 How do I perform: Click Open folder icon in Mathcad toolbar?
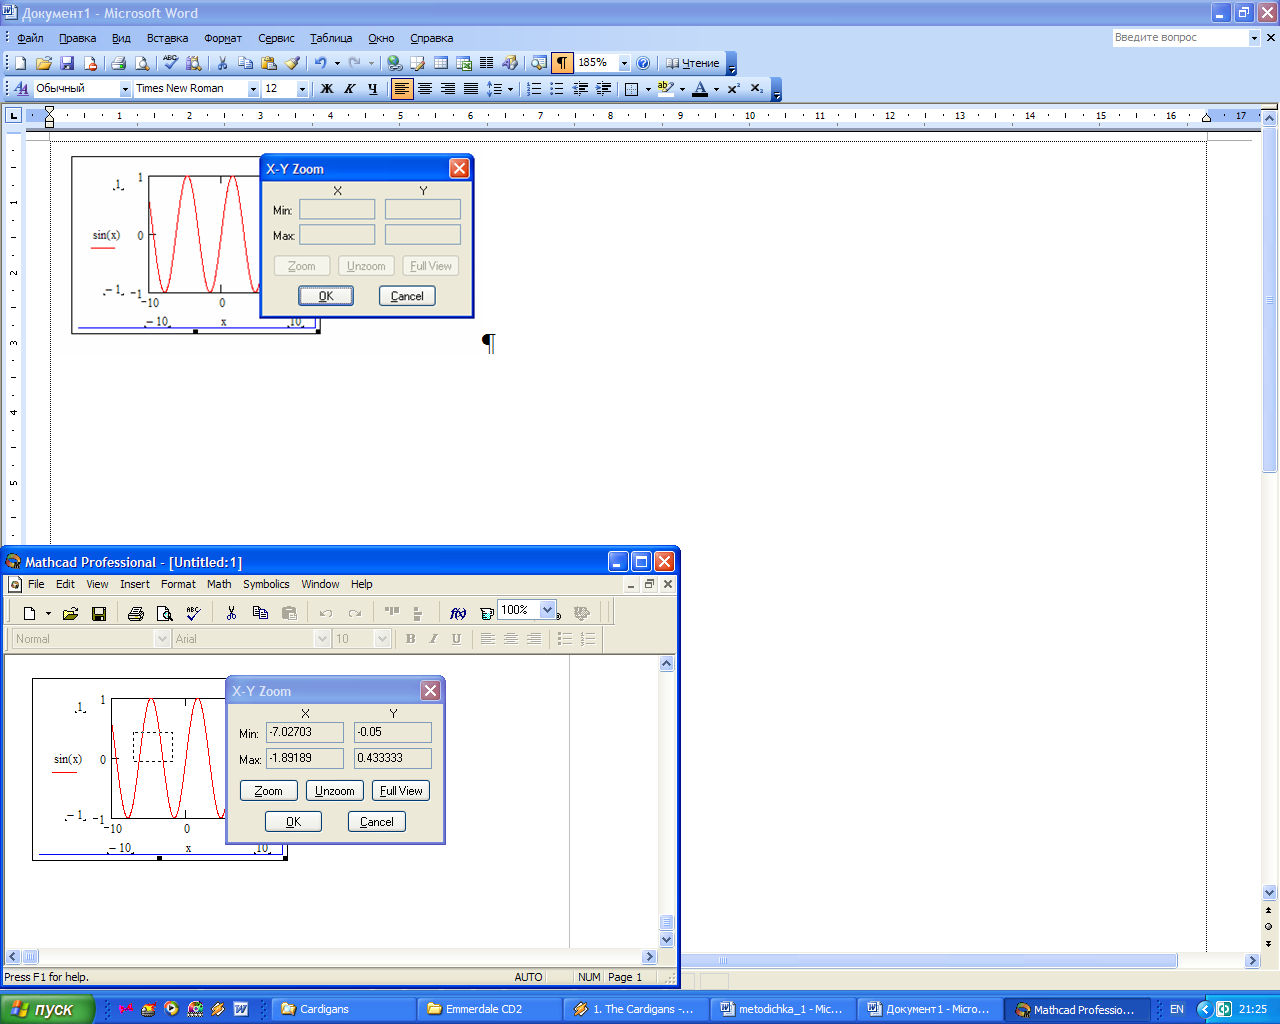[x=70, y=613]
